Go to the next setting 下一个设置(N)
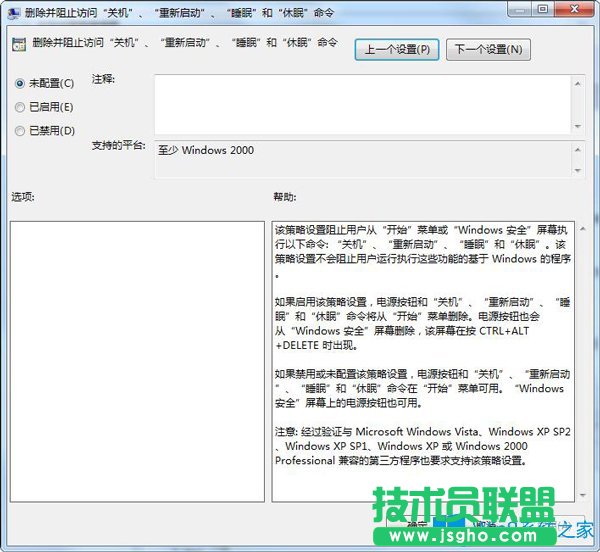Viewport: 600px width, 552px height. click(488, 49)
